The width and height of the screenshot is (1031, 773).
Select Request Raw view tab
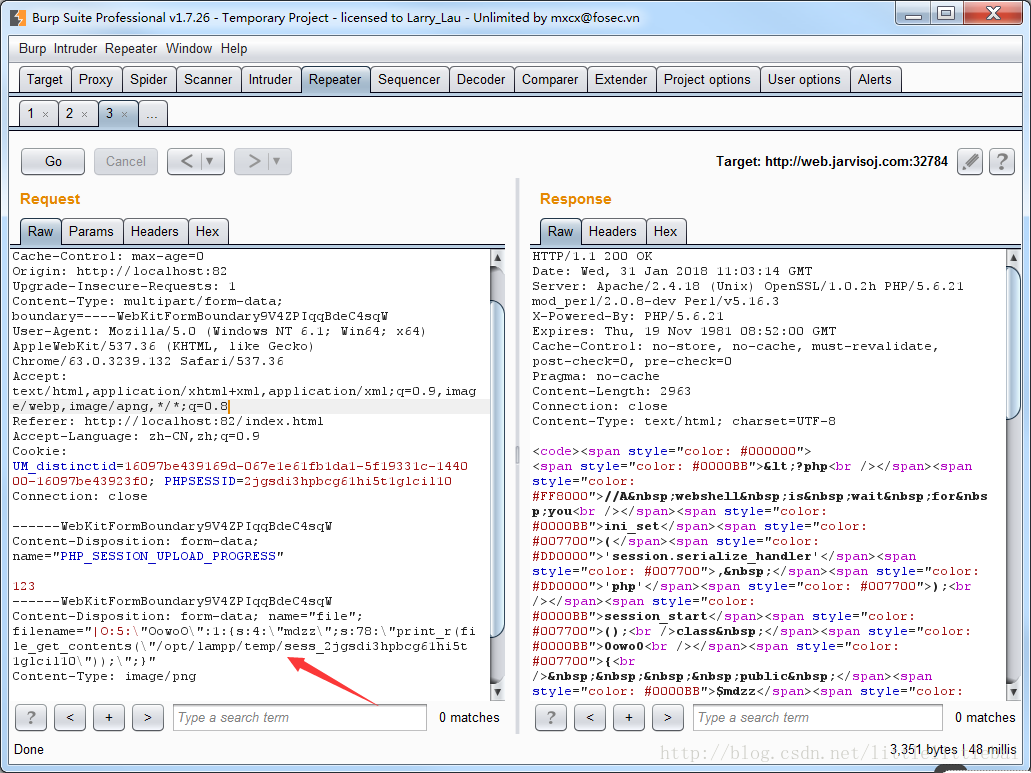41,231
